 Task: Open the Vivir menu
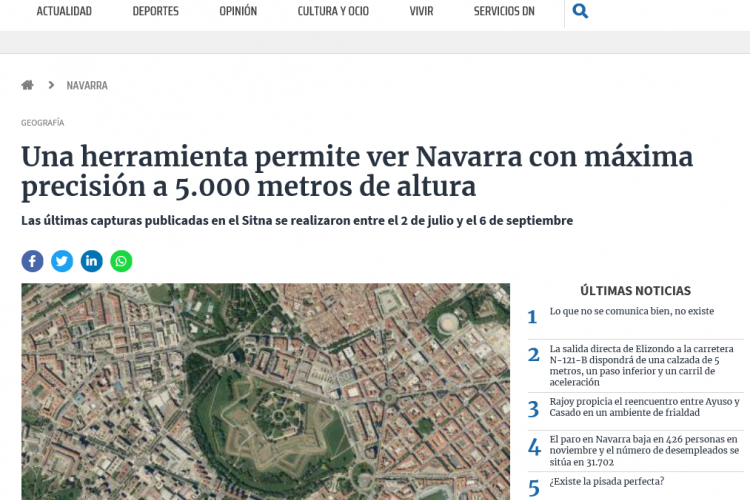(x=421, y=11)
